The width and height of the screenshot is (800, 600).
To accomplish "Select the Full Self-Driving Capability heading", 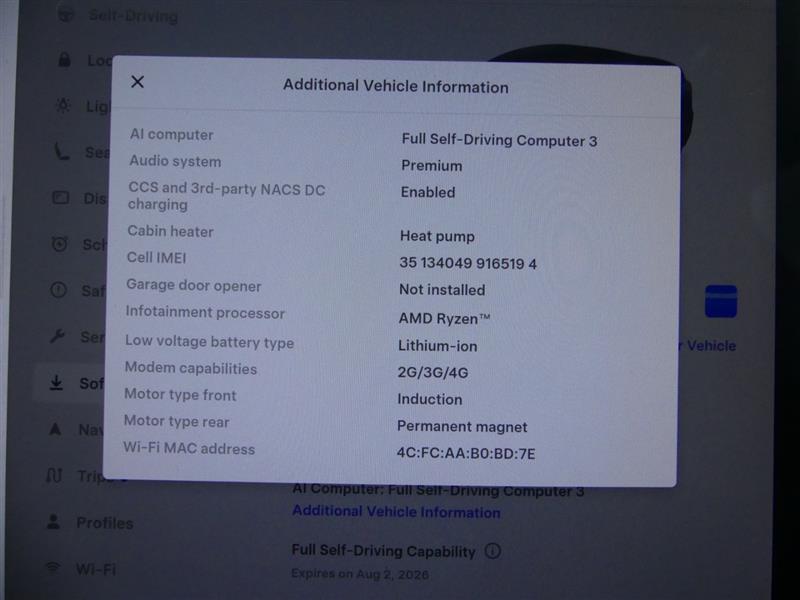I will [383, 551].
